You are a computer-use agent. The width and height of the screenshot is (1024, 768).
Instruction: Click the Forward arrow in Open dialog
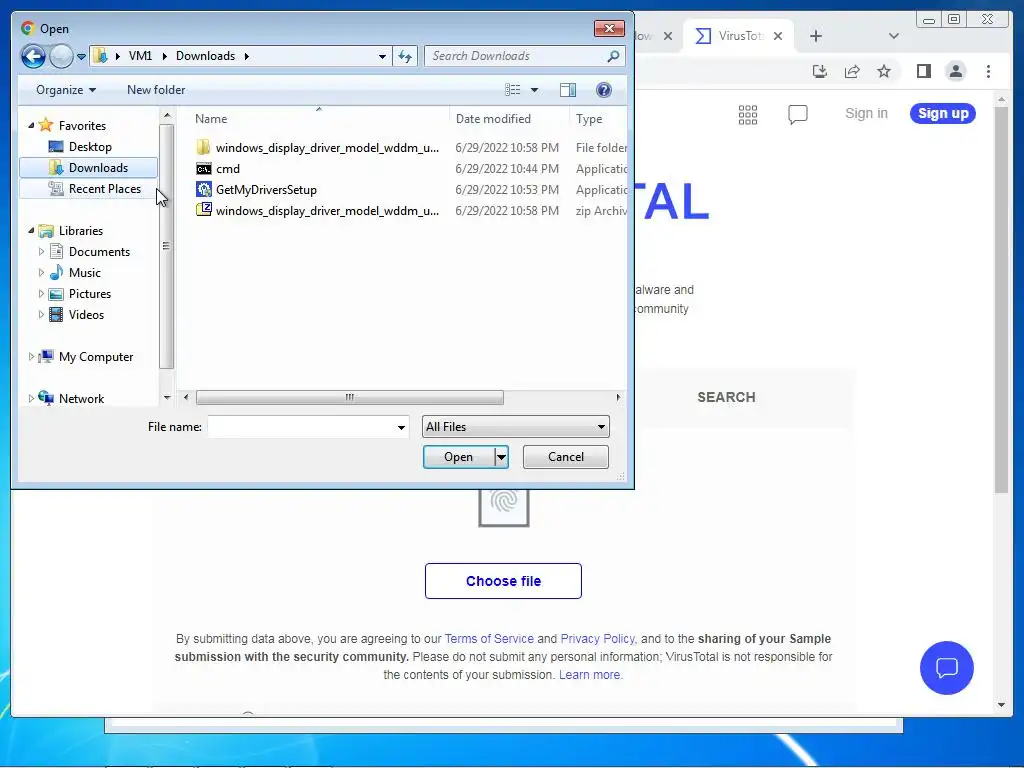click(x=61, y=56)
